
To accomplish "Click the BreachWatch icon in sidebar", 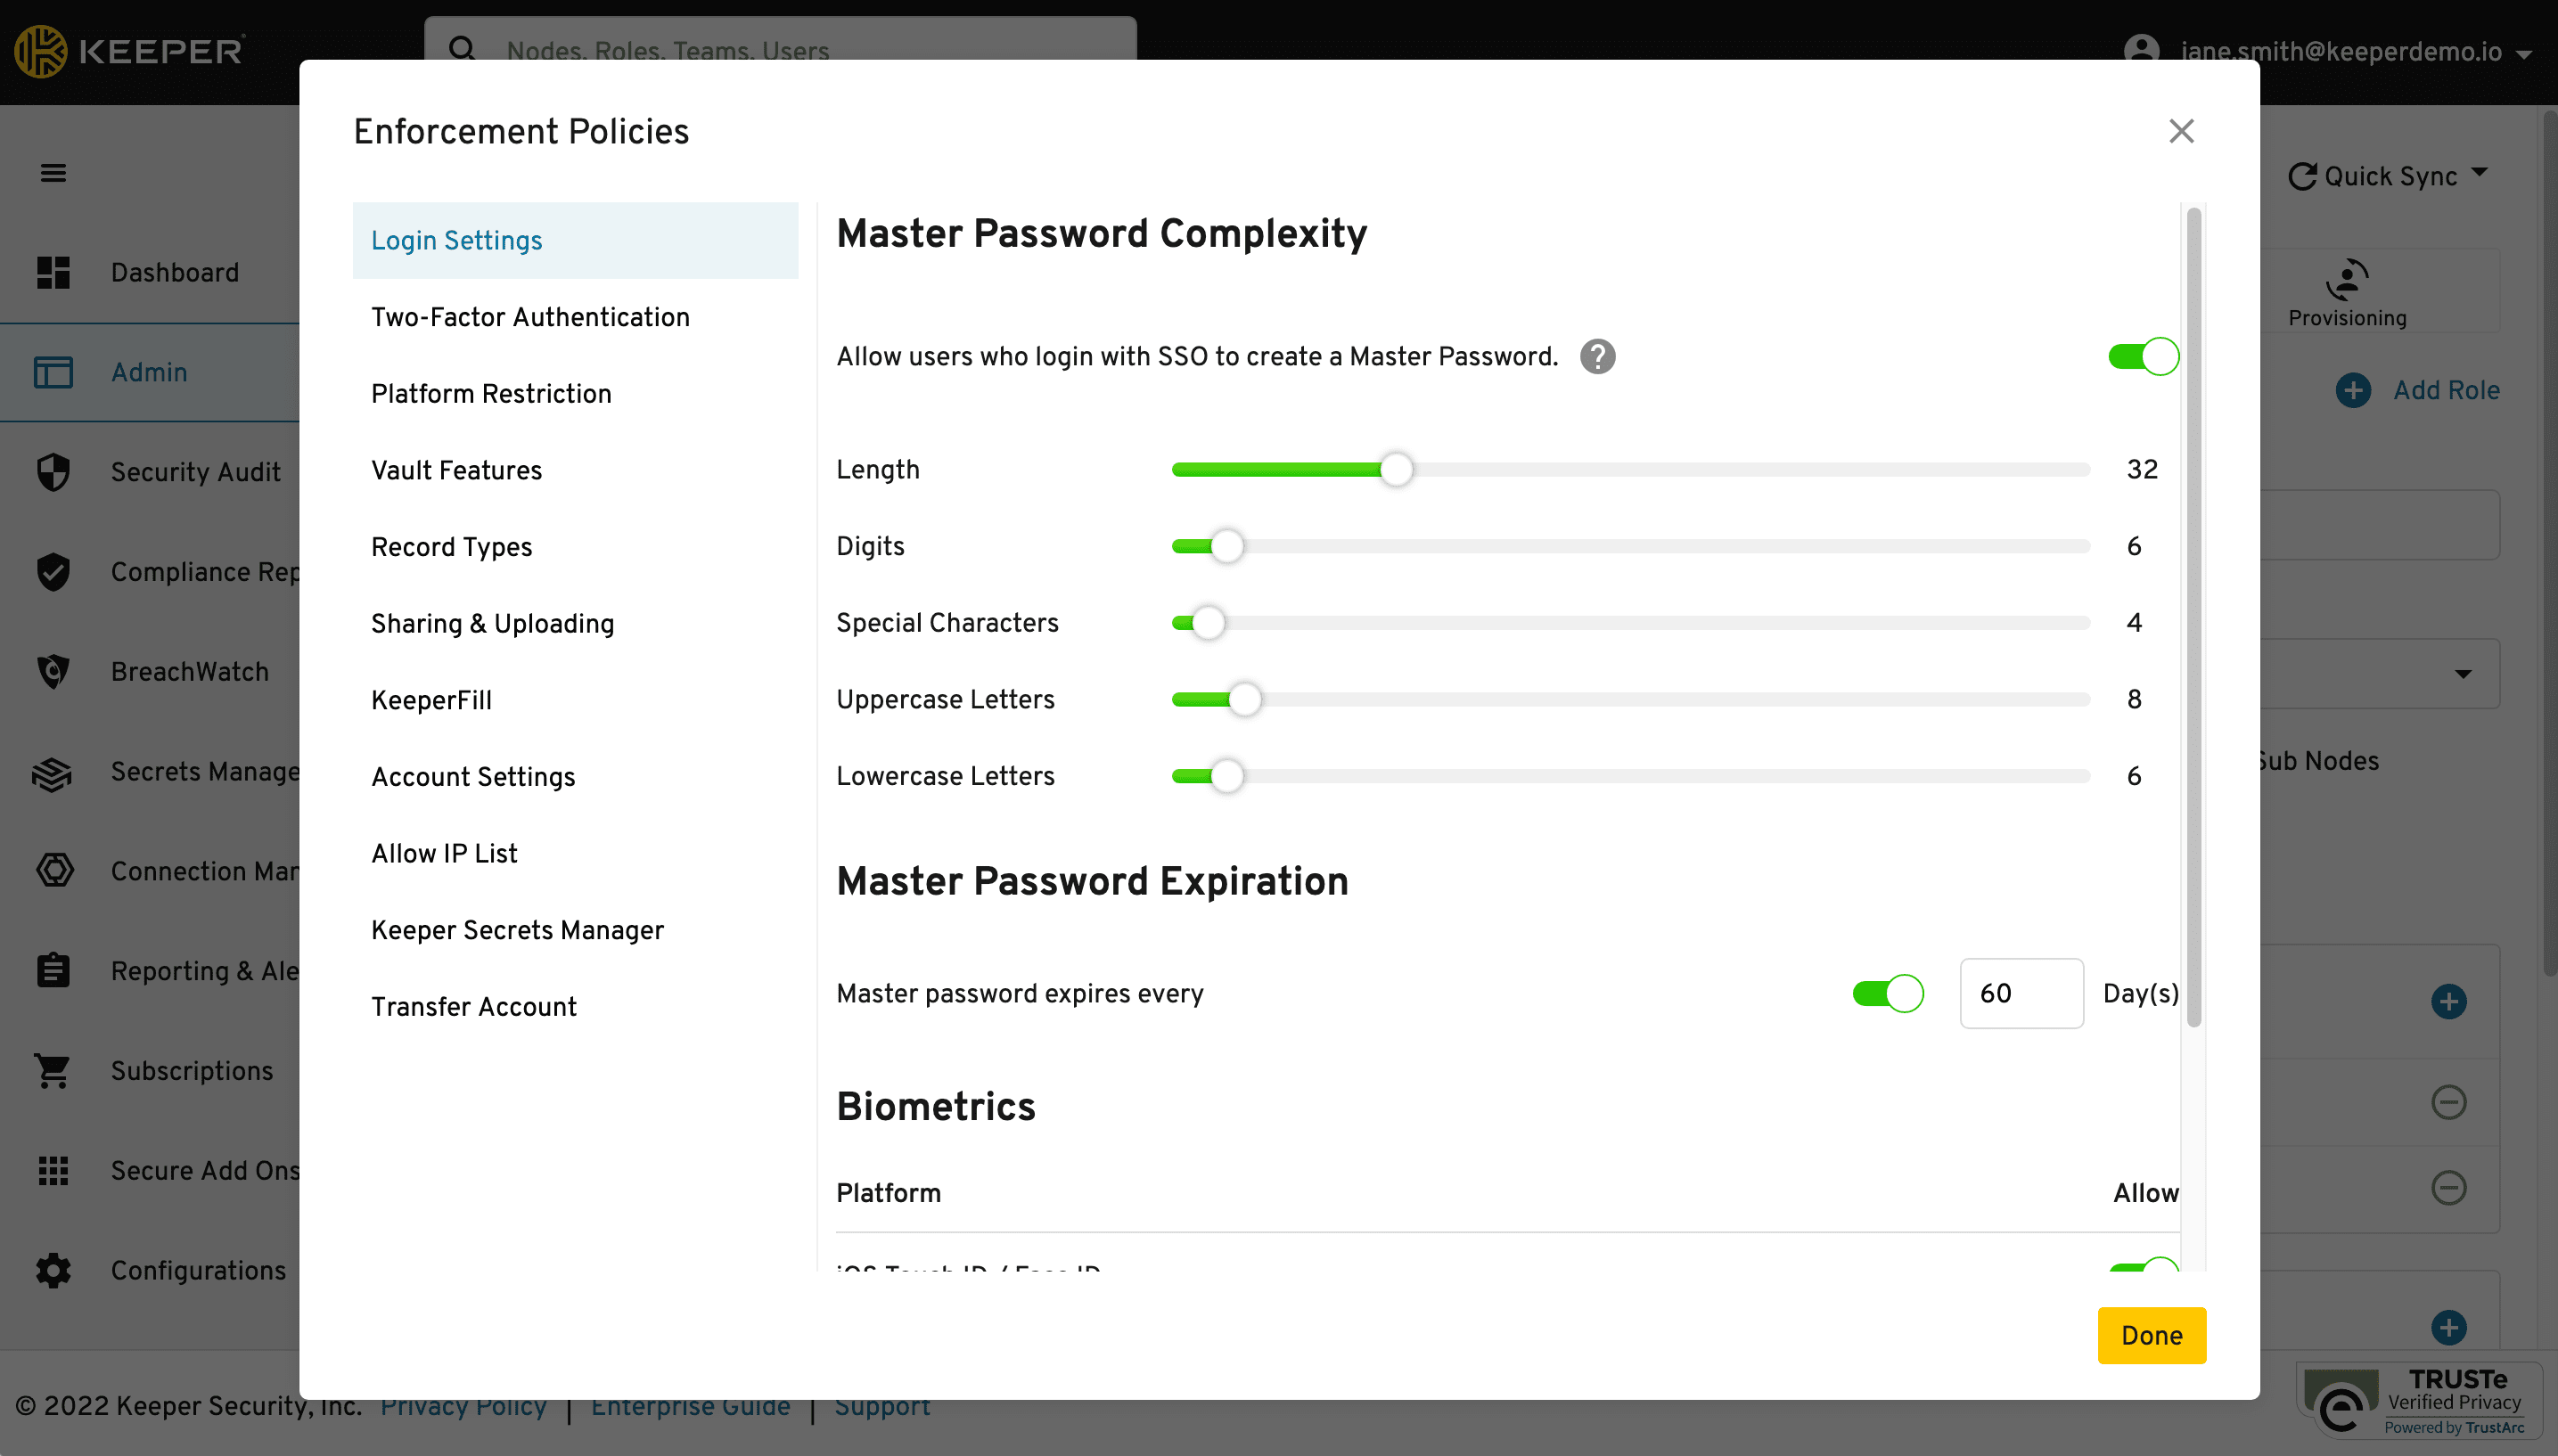I will (x=53, y=671).
